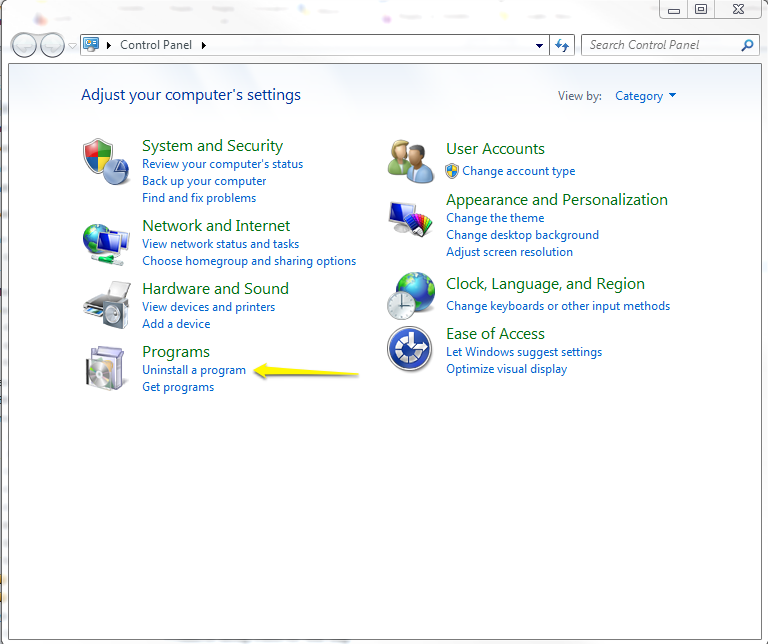Click Back up your computer
This screenshot has height=644, width=768.
(204, 181)
